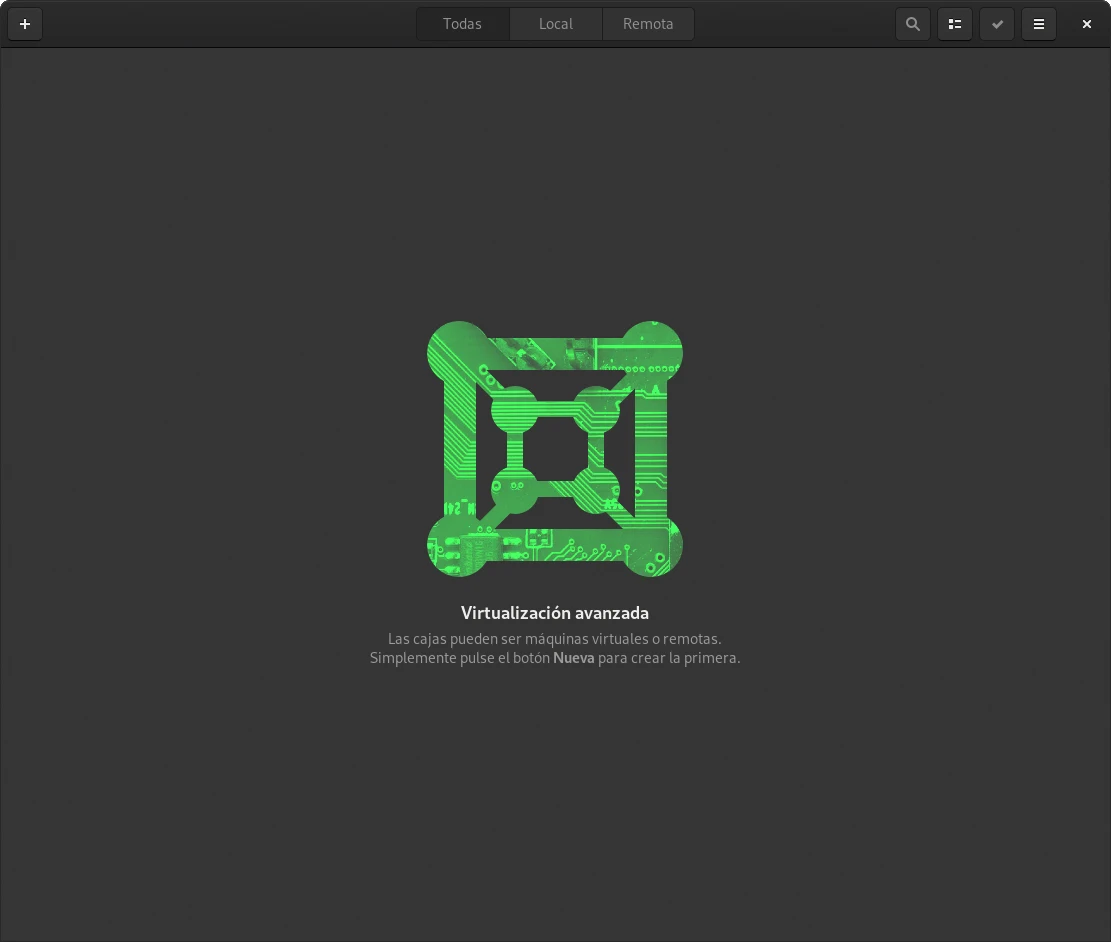Select the Todas tab
The height and width of the screenshot is (942, 1111).
(462, 24)
